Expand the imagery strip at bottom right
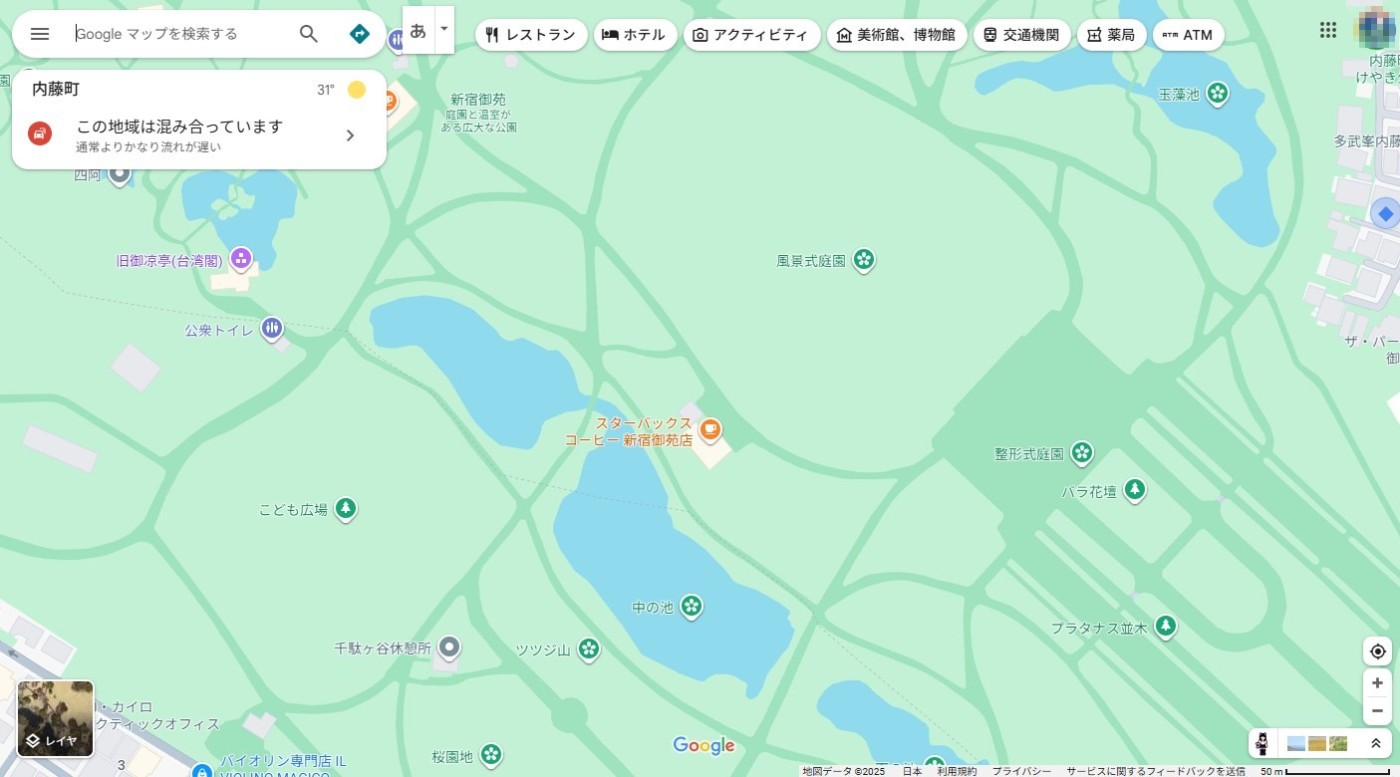The image size is (1400, 777). [1376, 743]
